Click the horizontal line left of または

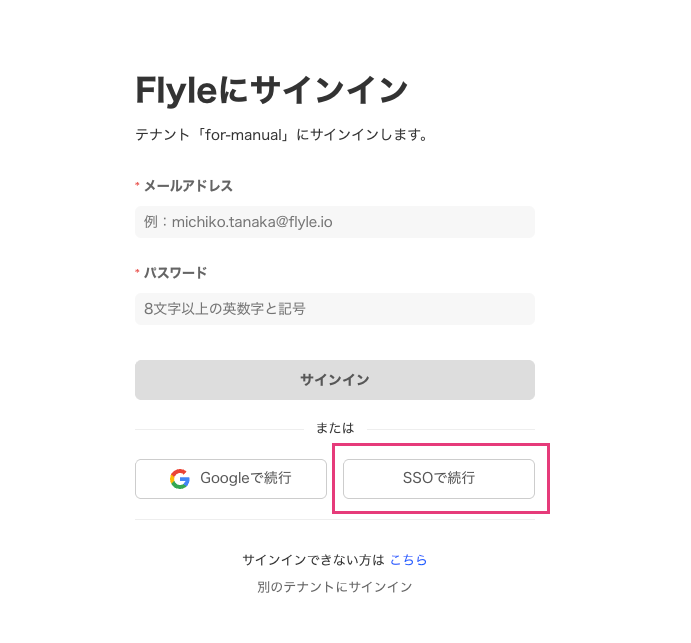(218, 429)
